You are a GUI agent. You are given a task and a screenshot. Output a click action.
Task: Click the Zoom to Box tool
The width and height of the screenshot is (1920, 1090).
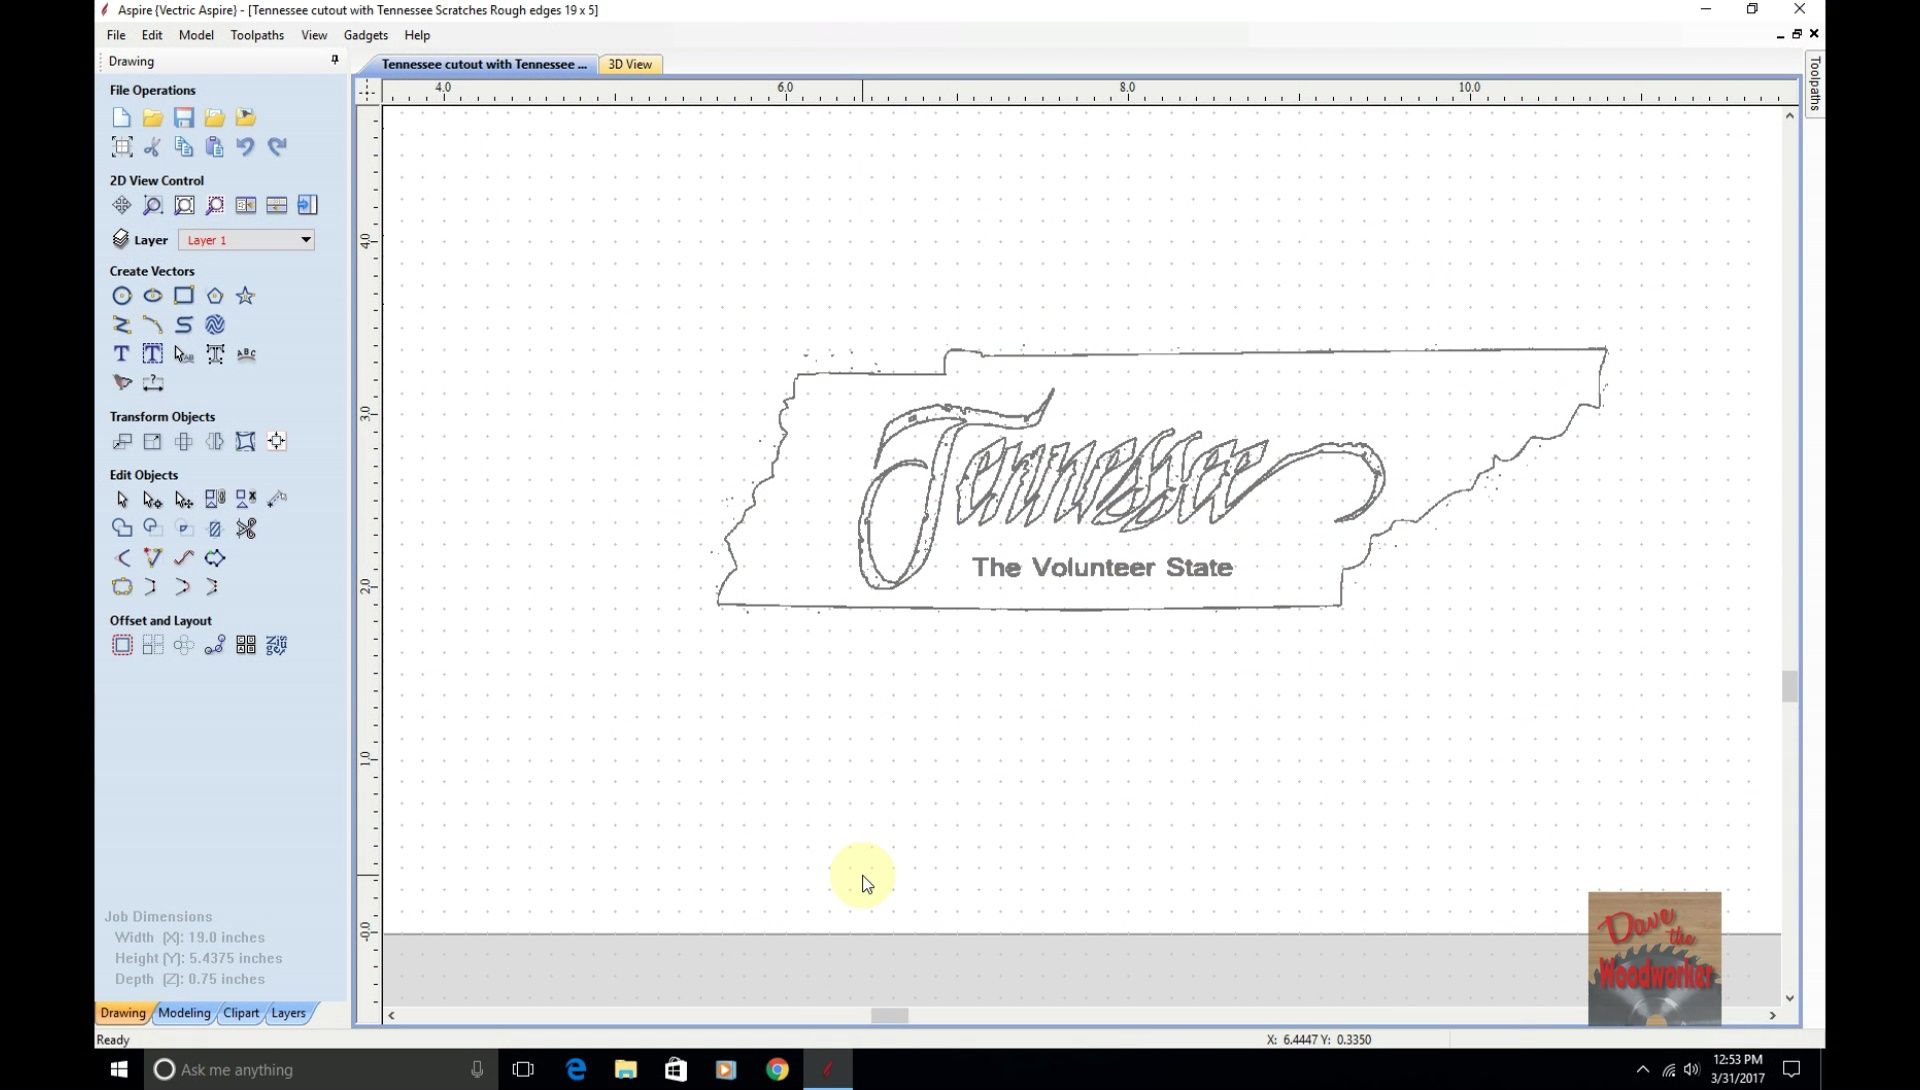(x=152, y=206)
